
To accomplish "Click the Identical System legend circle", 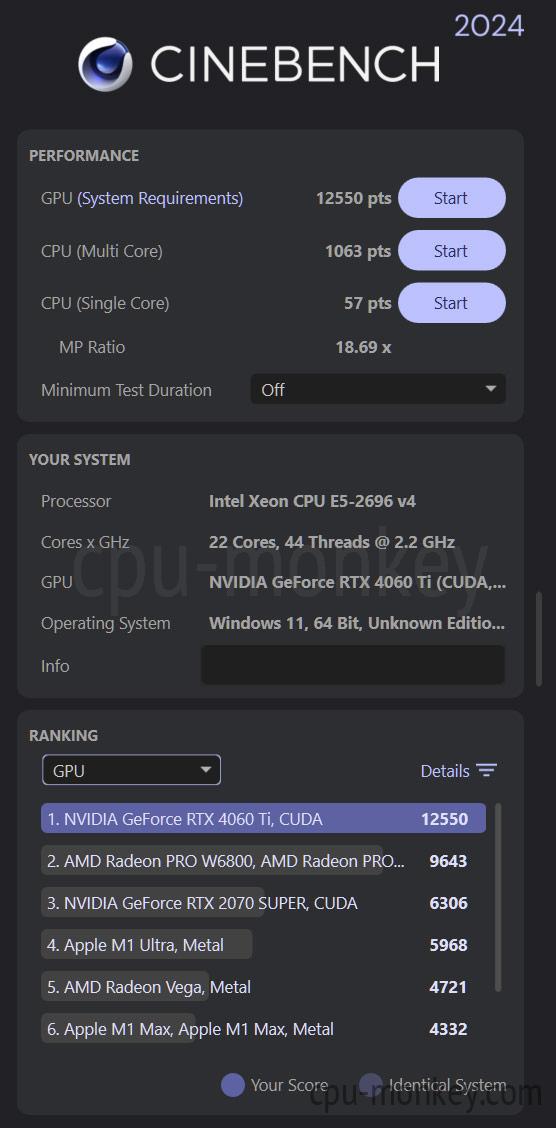I will (x=371, y=1085).
